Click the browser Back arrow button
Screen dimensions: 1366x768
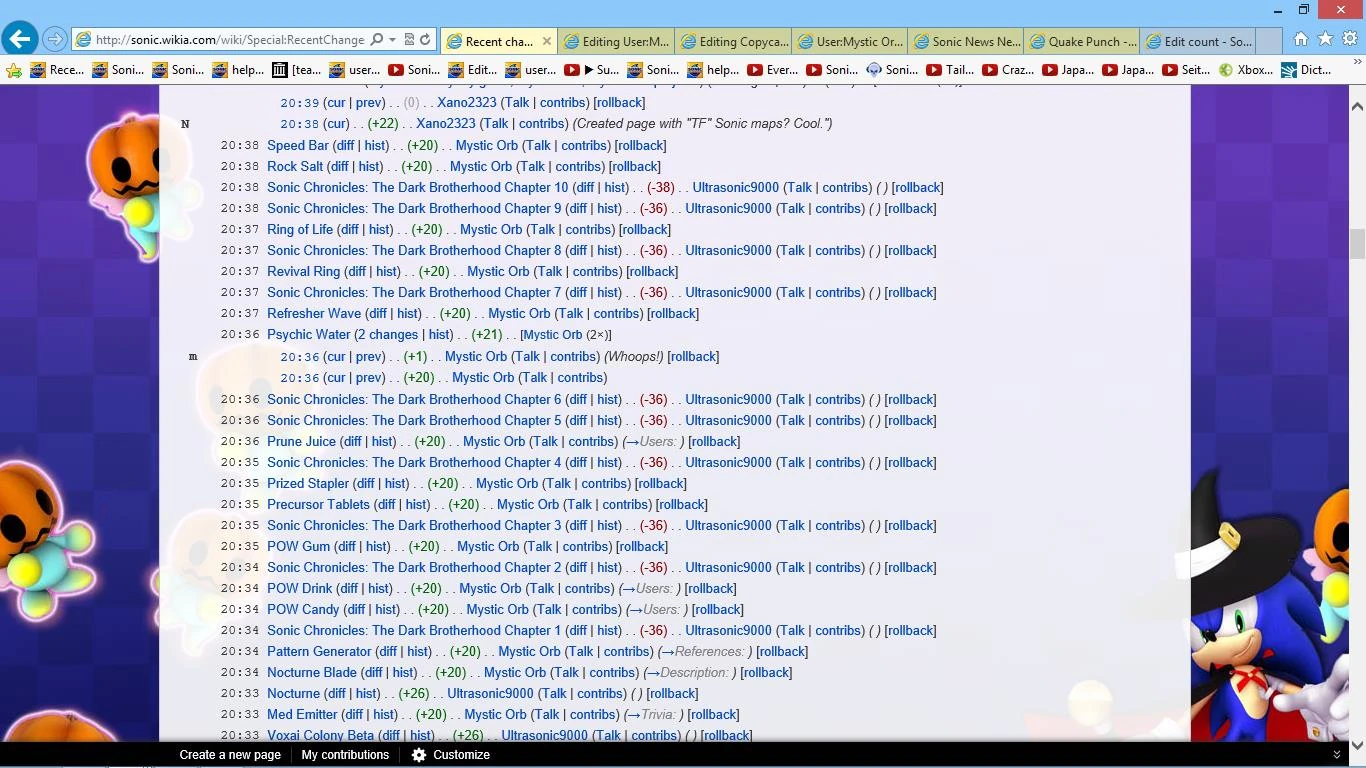tap(20, 39)
